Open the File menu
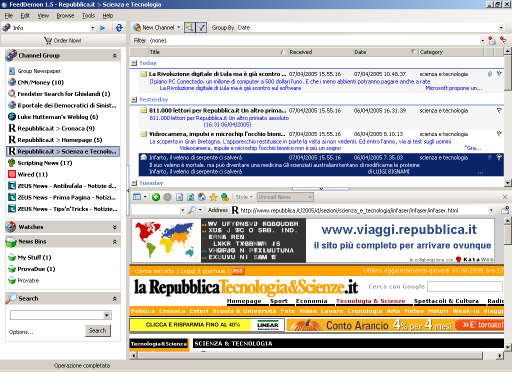The width and height of the screenshot is (512, 372). tap(8, 16)
